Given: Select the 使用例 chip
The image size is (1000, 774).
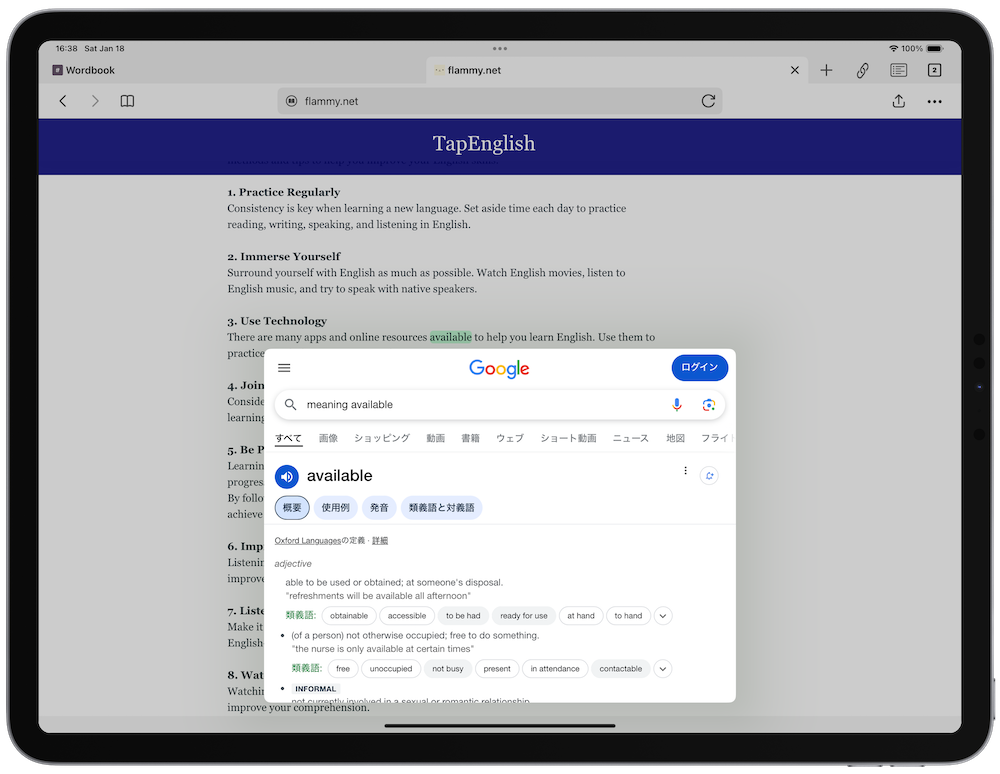Looking at the screenshot, I should [x=335, y=508].
